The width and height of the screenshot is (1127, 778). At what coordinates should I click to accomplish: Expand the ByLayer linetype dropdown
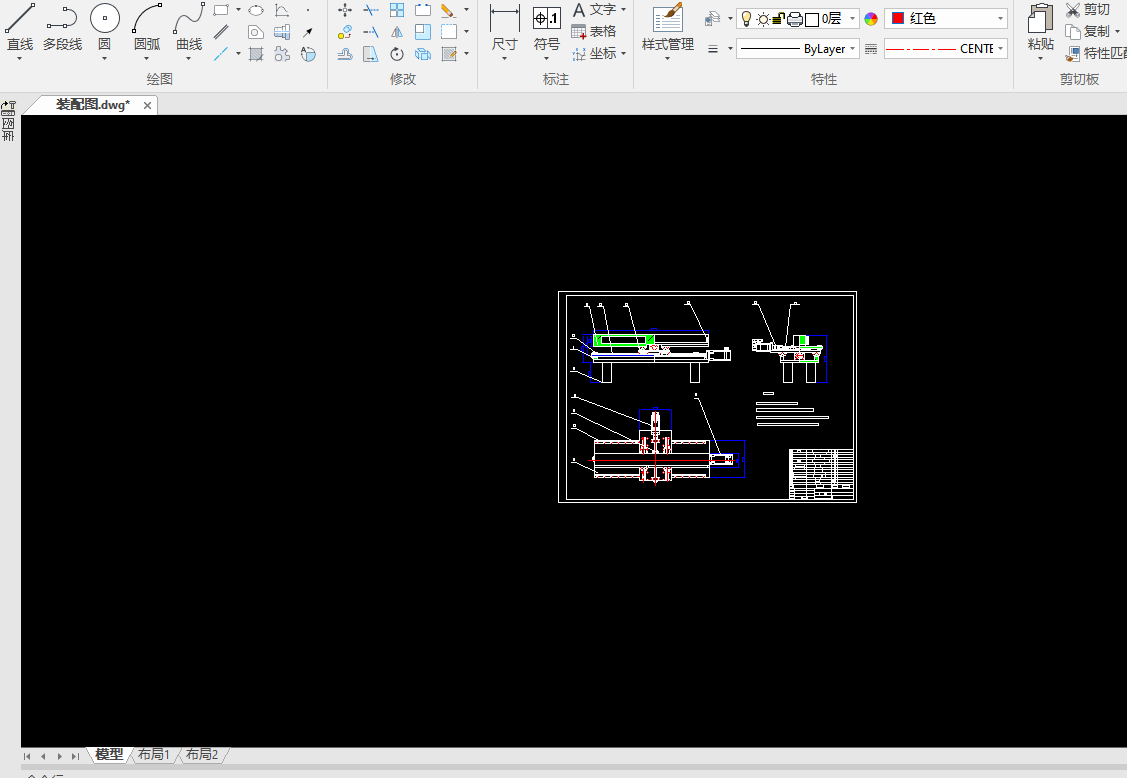click(x=797, y=49)
